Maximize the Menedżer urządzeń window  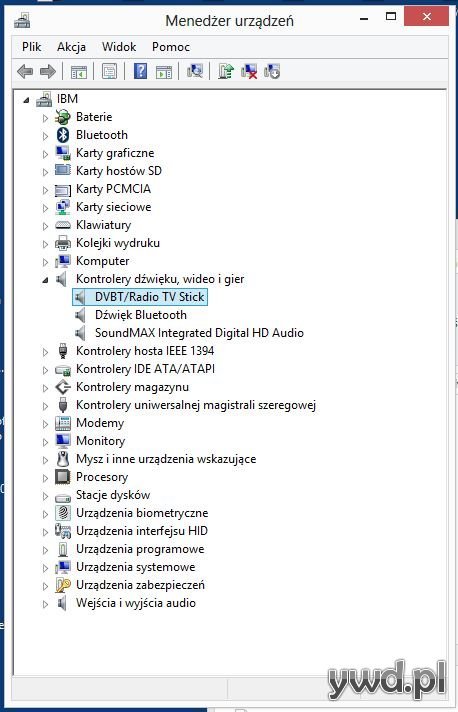tap(390, 17)
